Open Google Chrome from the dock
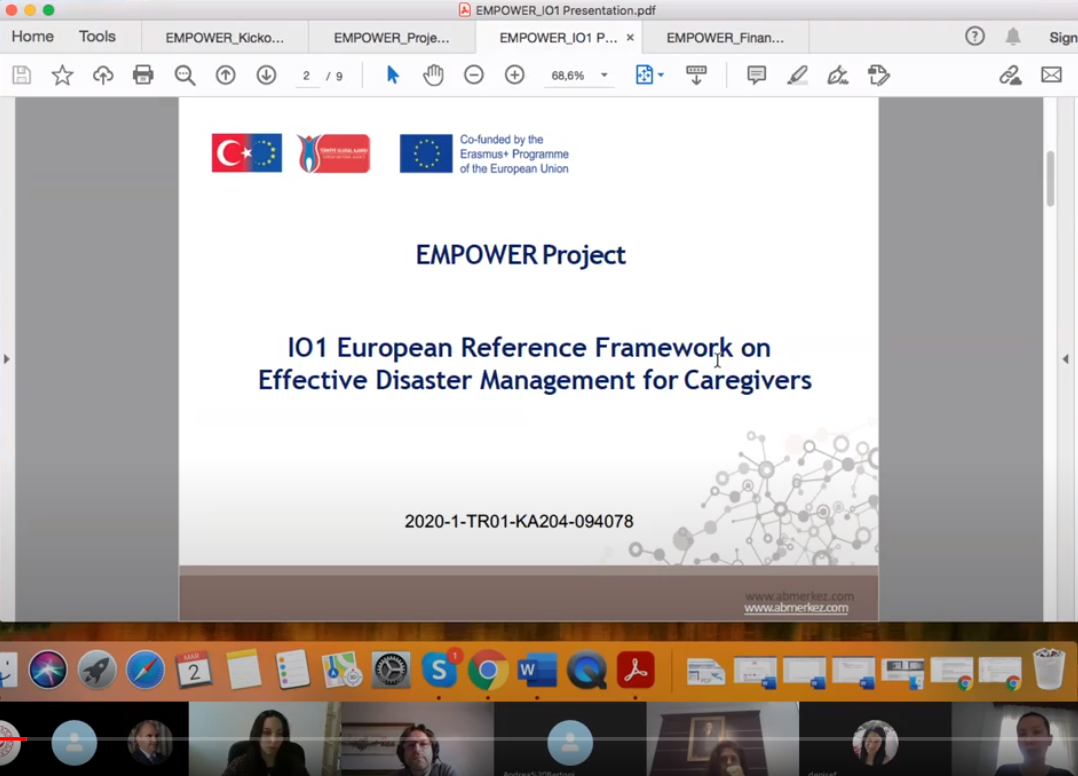 tap(488, 669)
